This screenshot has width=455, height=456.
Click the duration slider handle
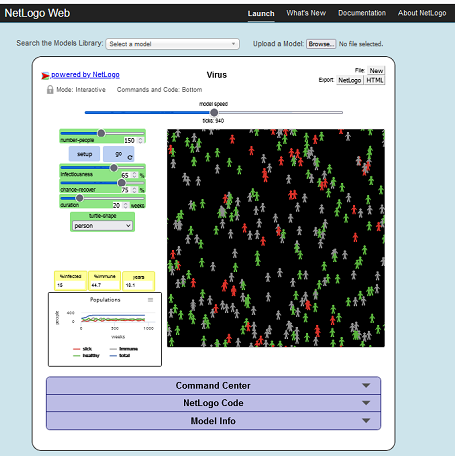[79, 198]
